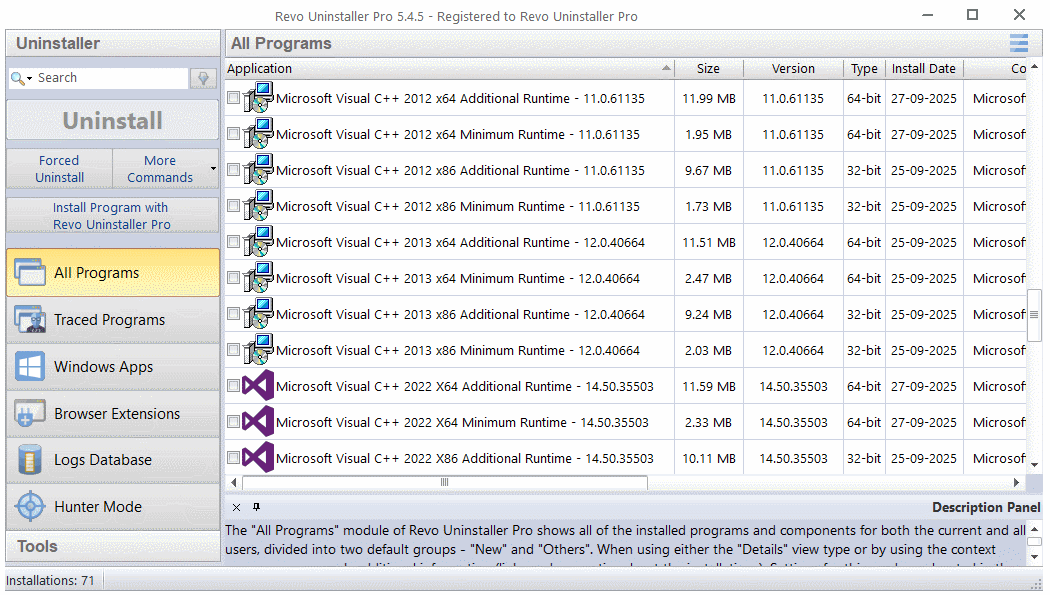Viewport: 1050px width, 595px height.
Task: Click the Visual Studio icon for 2022 X86 Additional Runtime
Action: click(x=258, y=458)
